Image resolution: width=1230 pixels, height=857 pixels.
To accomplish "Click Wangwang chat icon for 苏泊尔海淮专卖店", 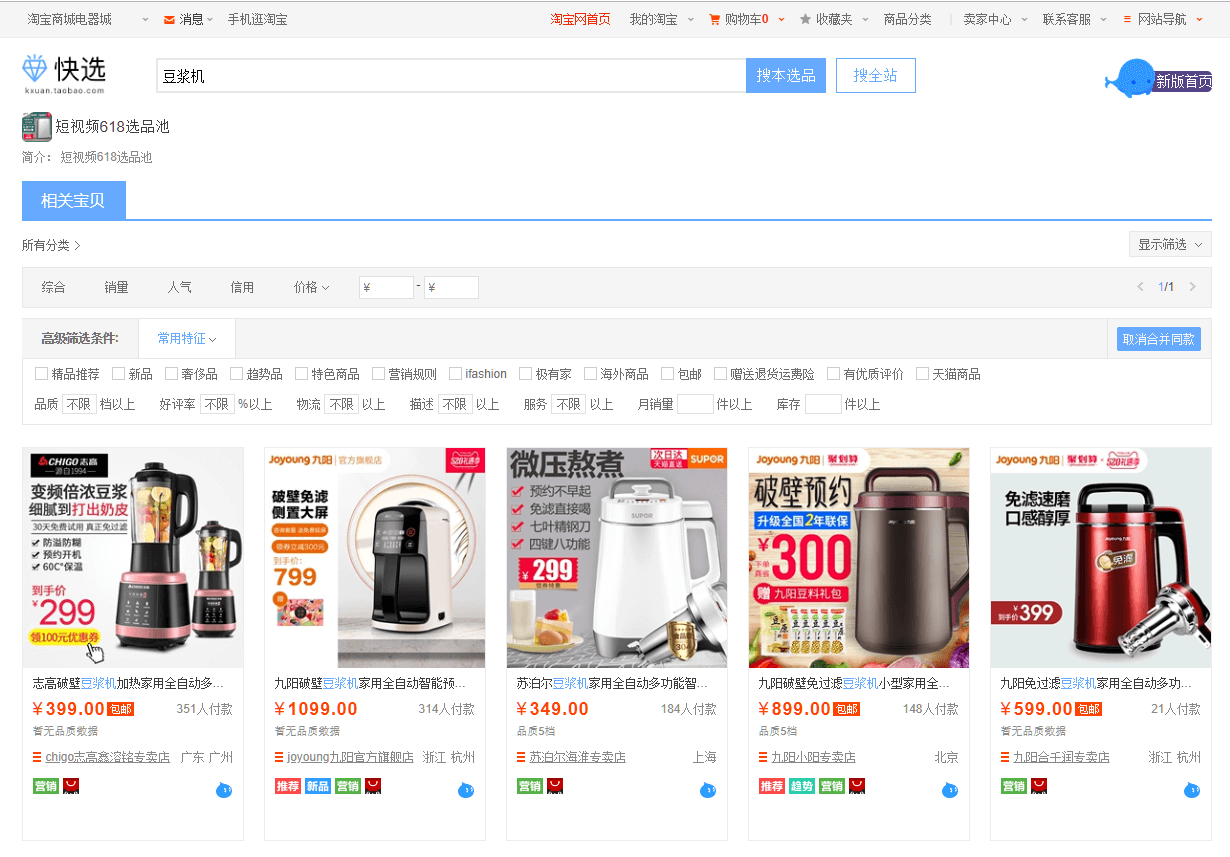I will (708, 791).
